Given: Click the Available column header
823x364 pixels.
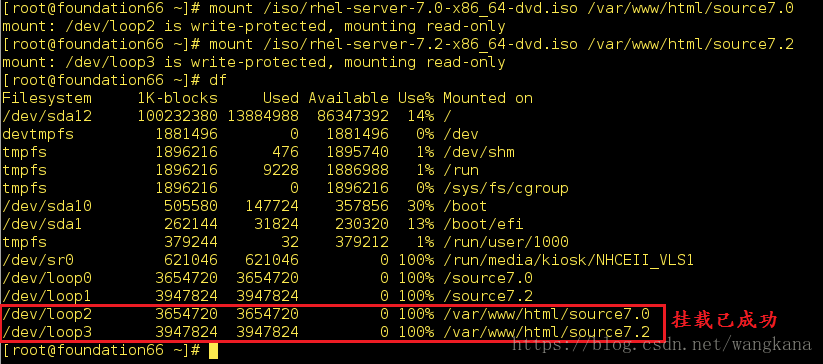Looking at the screenshot, I should [349, 98].
